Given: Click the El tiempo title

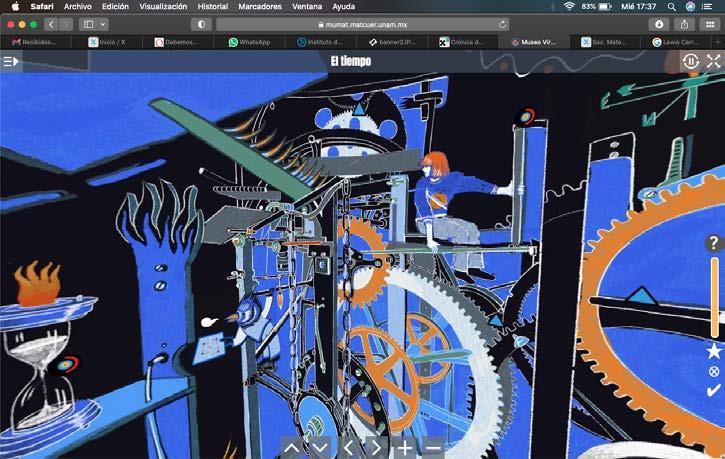Looking at the screenshot, I should (x=350, y=61).
